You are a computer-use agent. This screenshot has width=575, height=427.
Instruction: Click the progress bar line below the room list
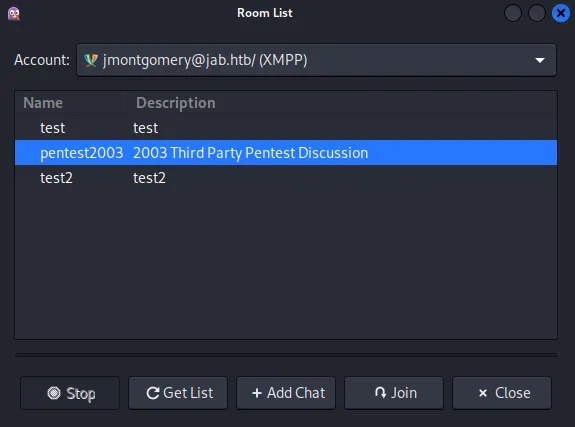coord(286,355)
